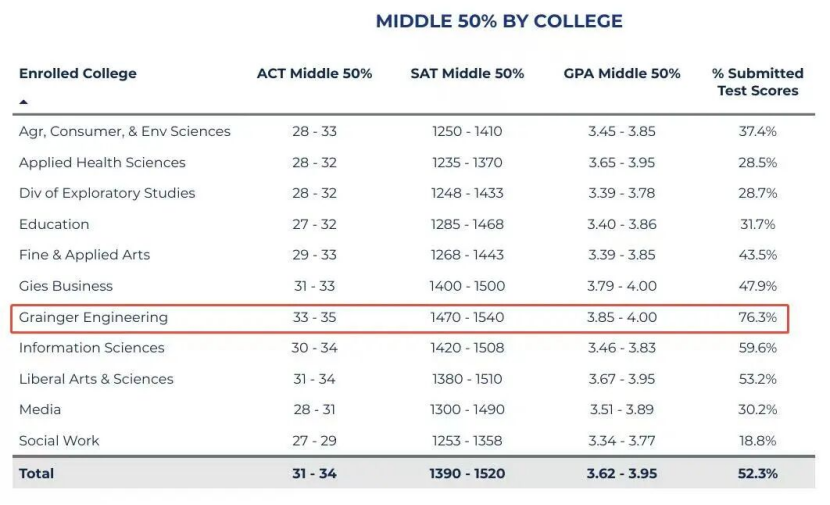Image resolution: width=830 pixels, height=505 pixels.
Task: Sort by the Enrolled College column header
Action: pos(78,73)
